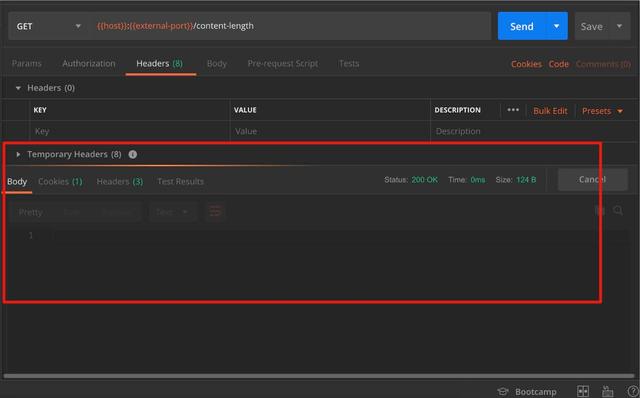
Task: Open the Send options arrow
Action: [556, 27]
